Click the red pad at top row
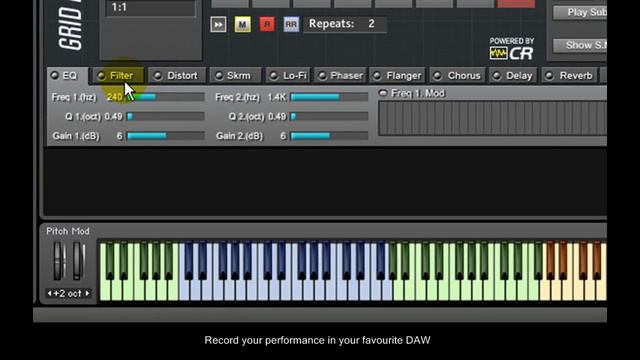 [x=516, y=4]
